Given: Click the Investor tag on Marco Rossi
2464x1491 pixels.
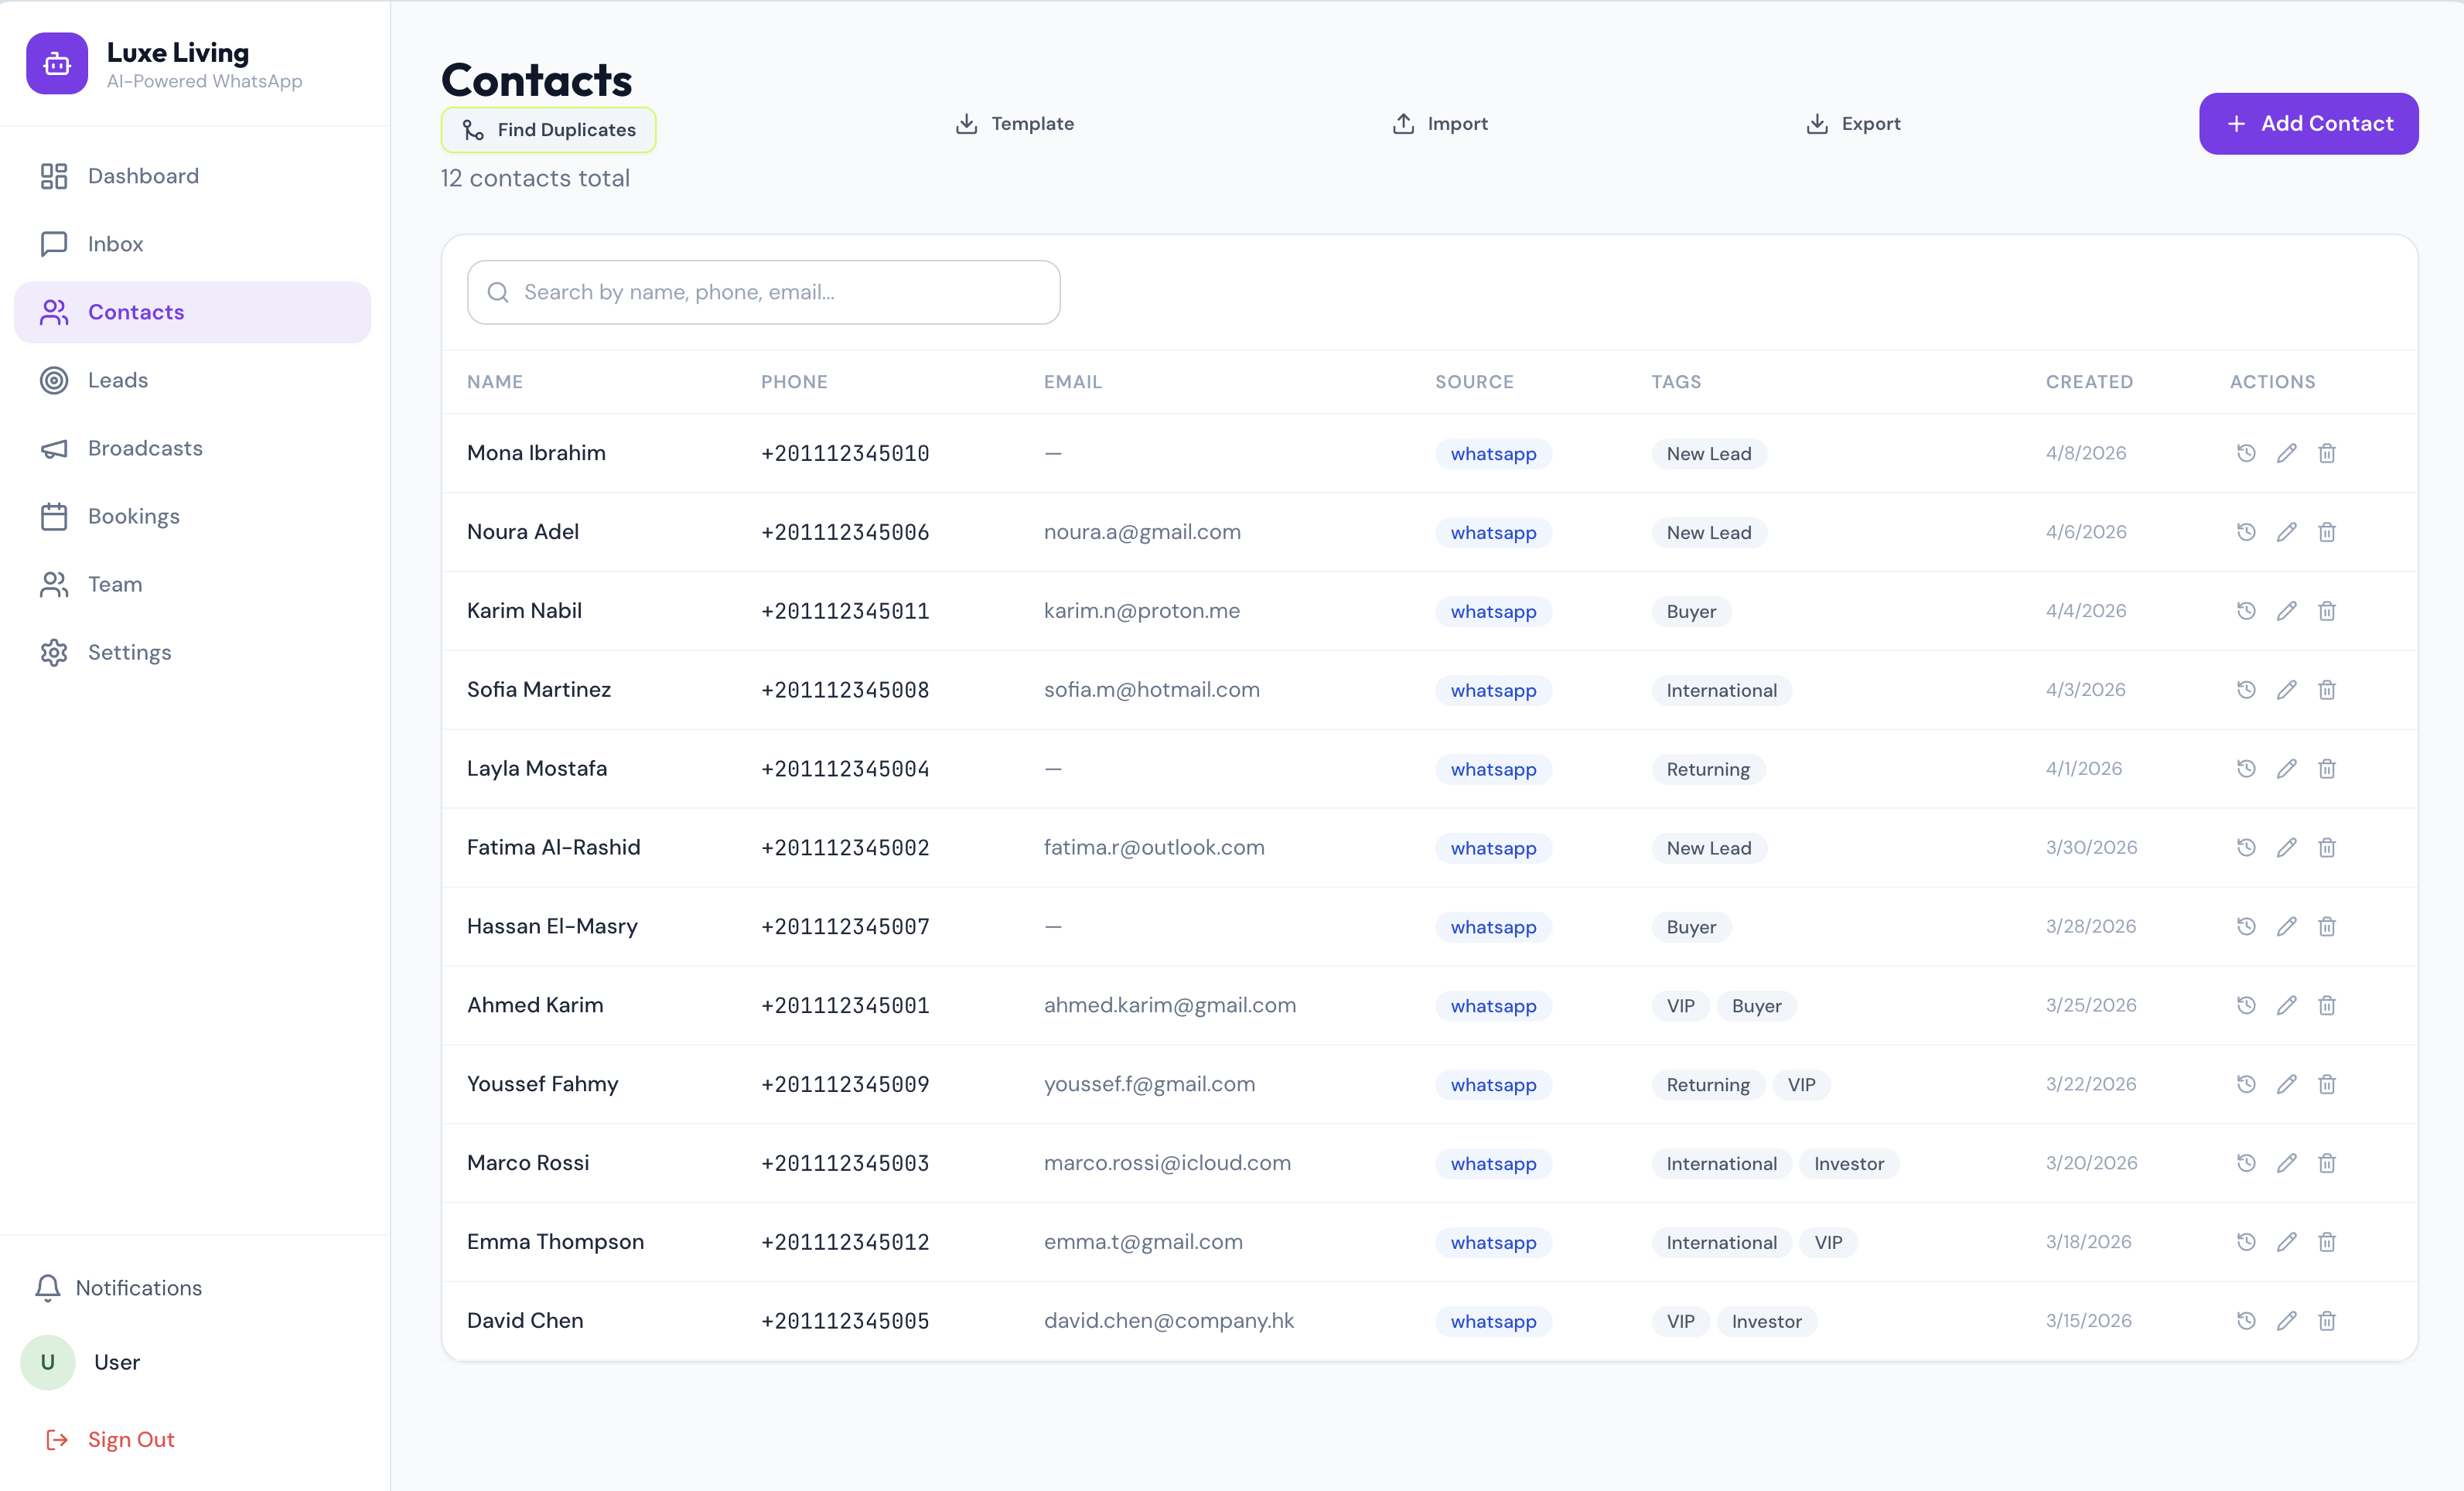Looking at the screenshot, I should 1849,1163.
